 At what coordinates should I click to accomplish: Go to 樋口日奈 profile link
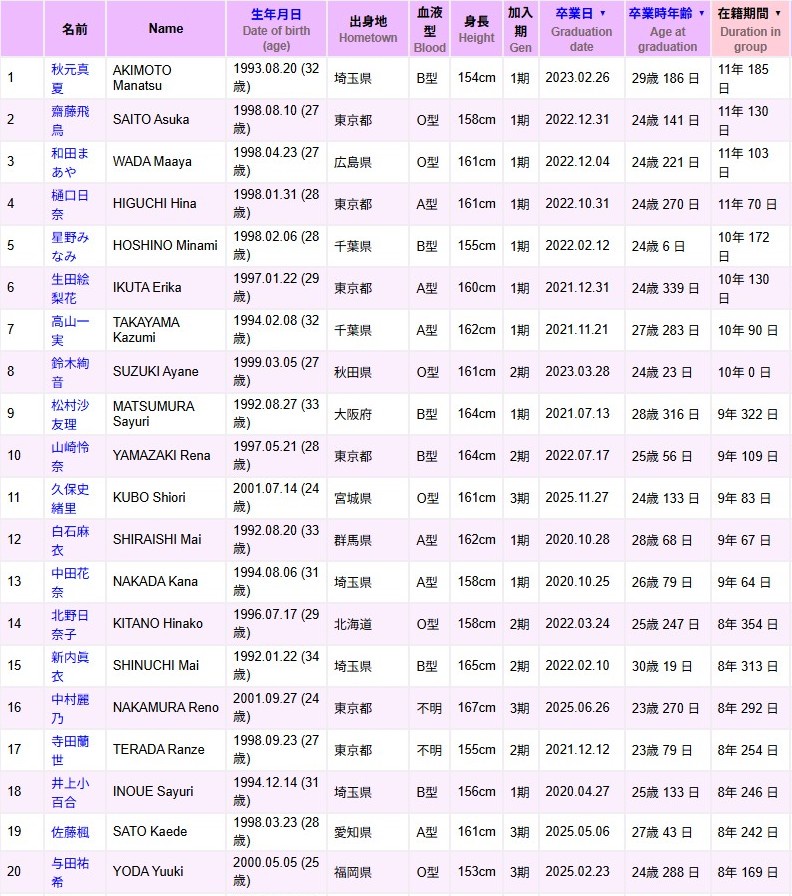pyautogui.click(x=70, y=204)
